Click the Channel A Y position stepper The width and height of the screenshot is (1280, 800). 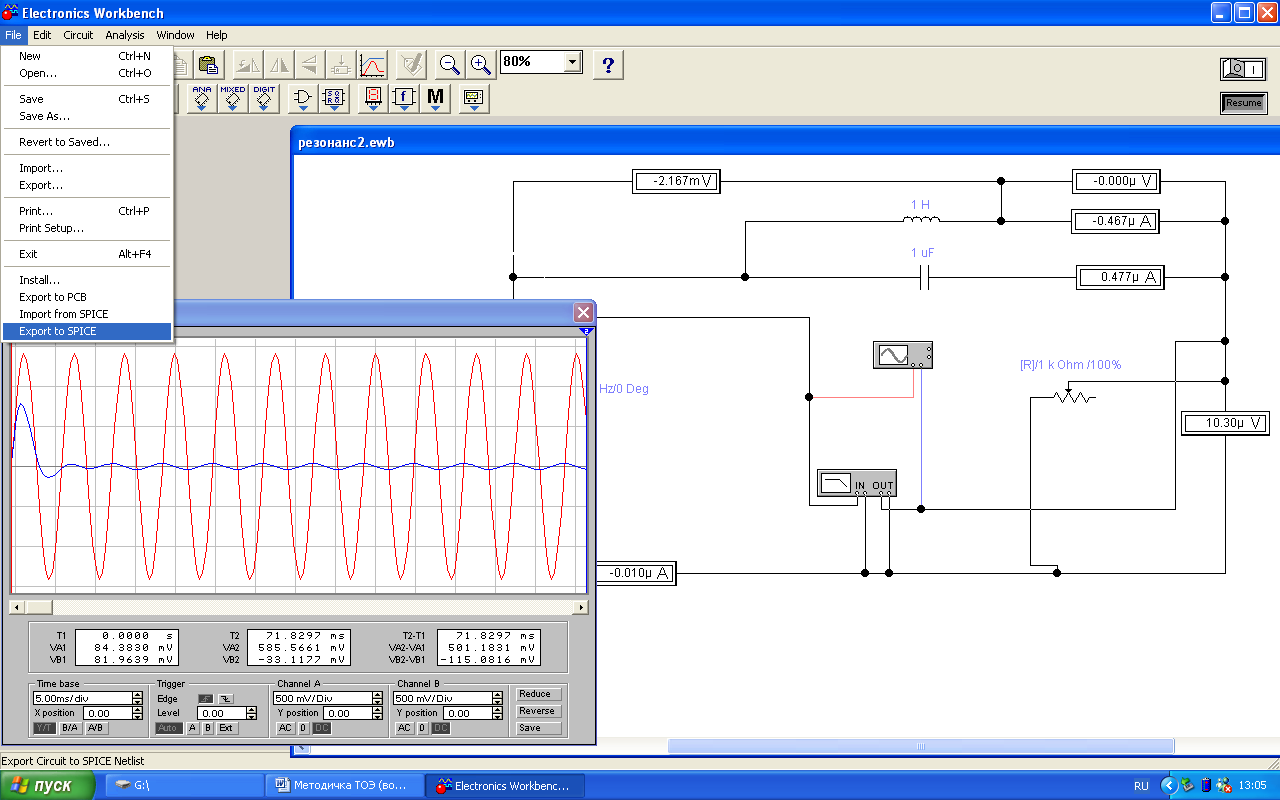[x=377, y=713]
